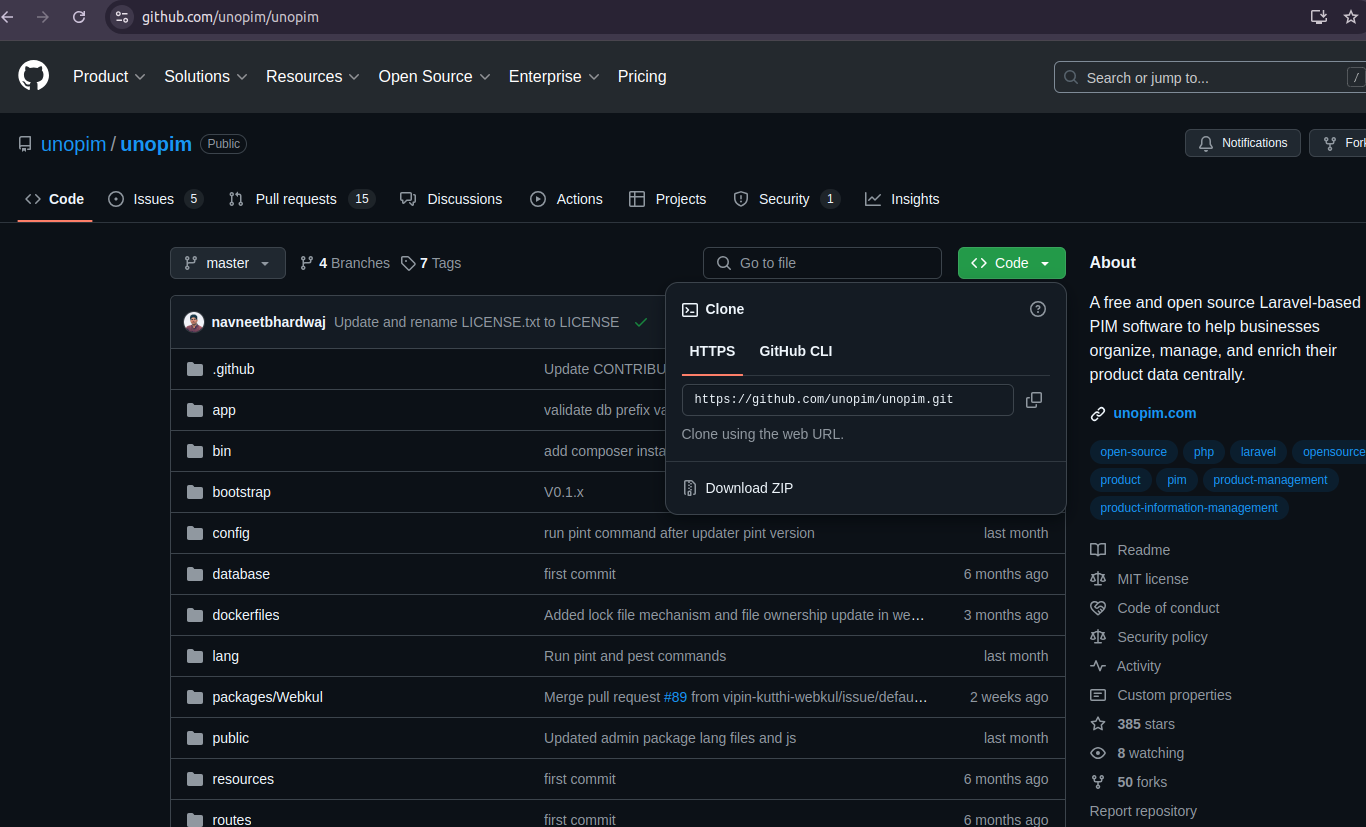
Task: Click the Pricing link
Action: point(642,76)
